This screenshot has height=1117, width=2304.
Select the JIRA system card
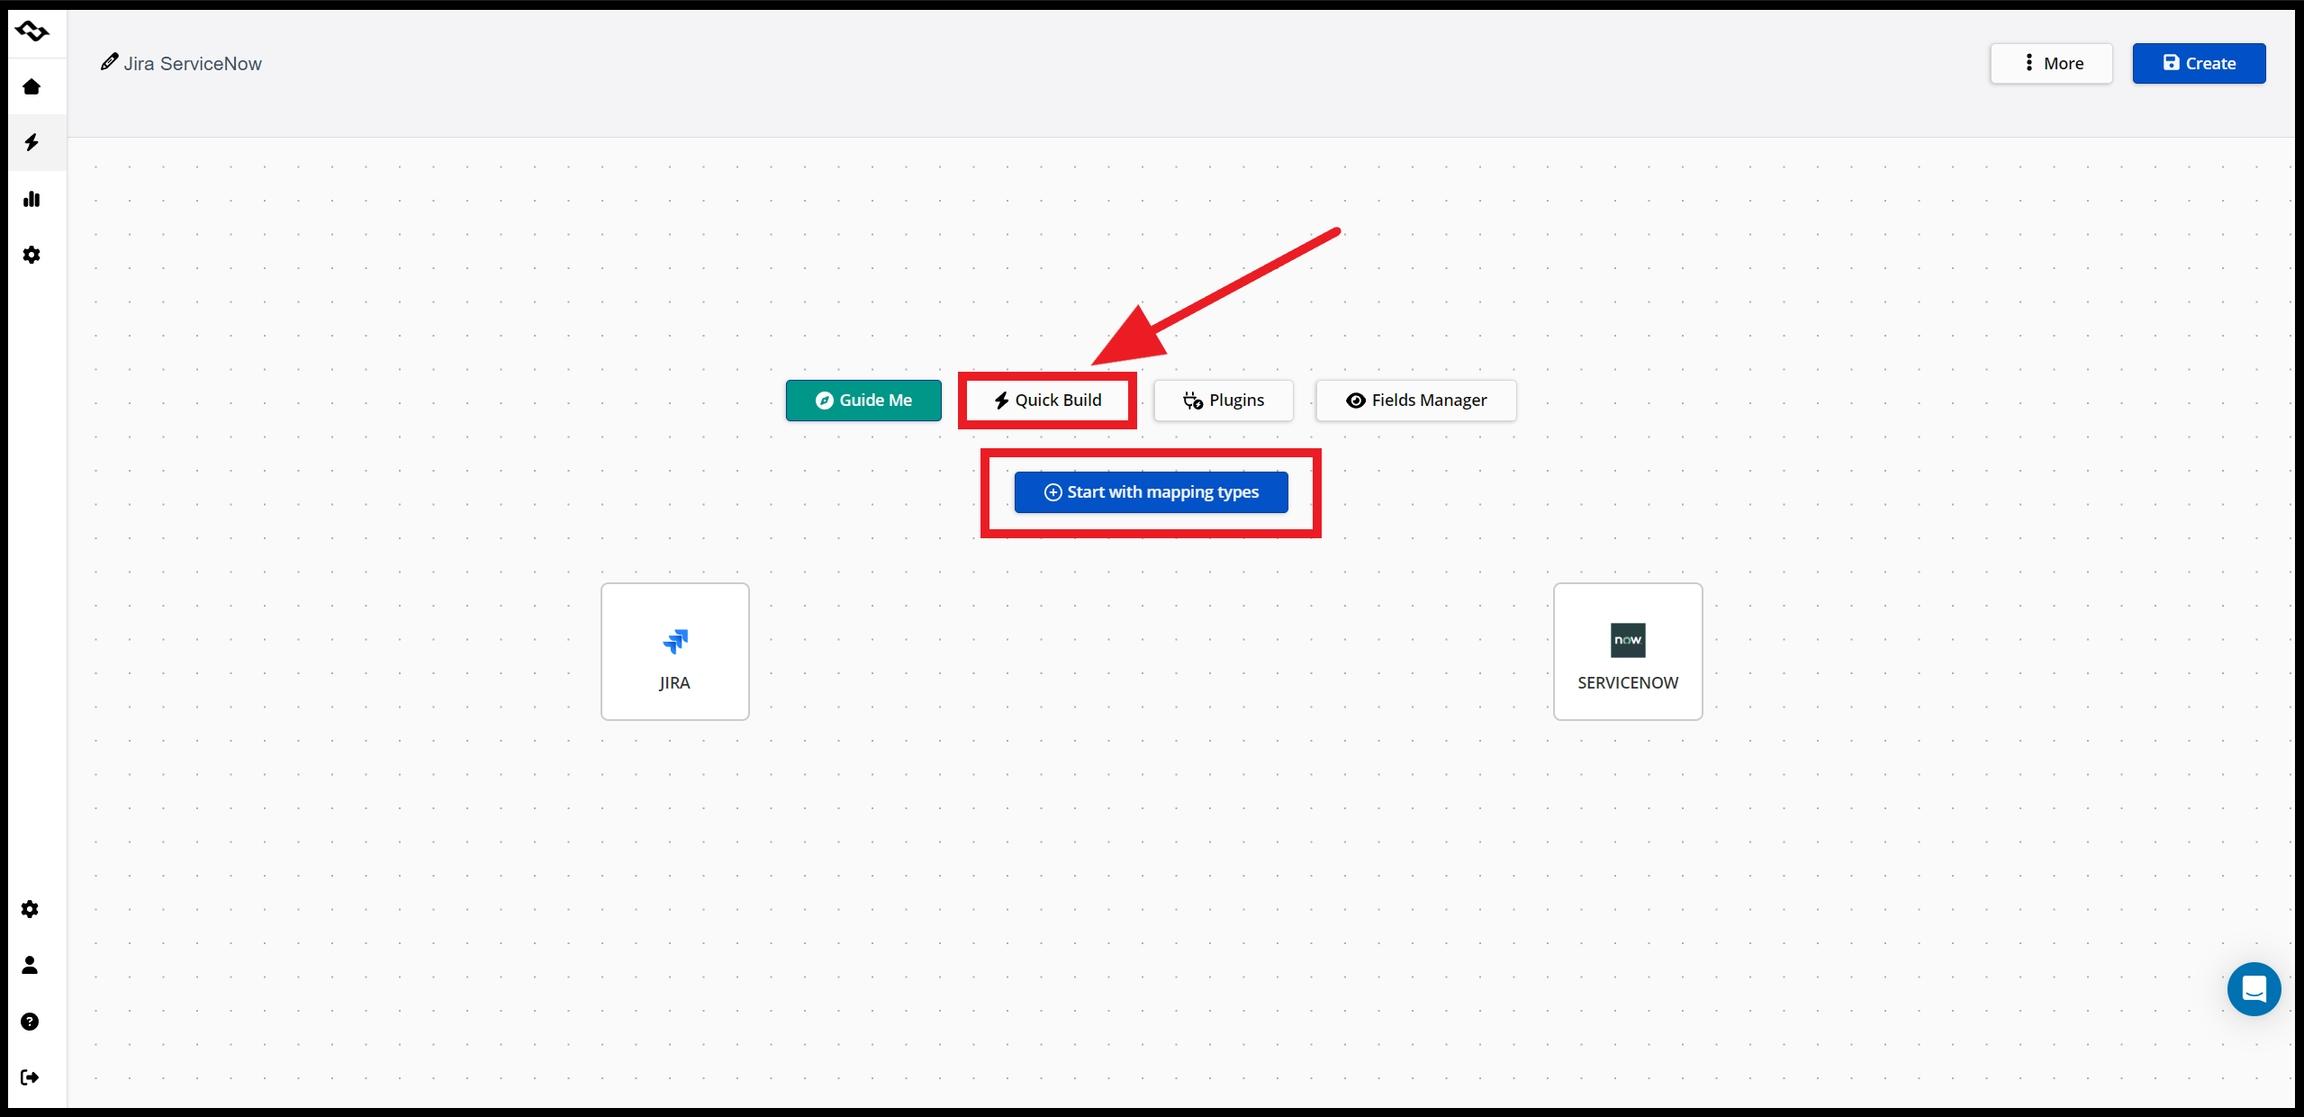coord(675,651)
